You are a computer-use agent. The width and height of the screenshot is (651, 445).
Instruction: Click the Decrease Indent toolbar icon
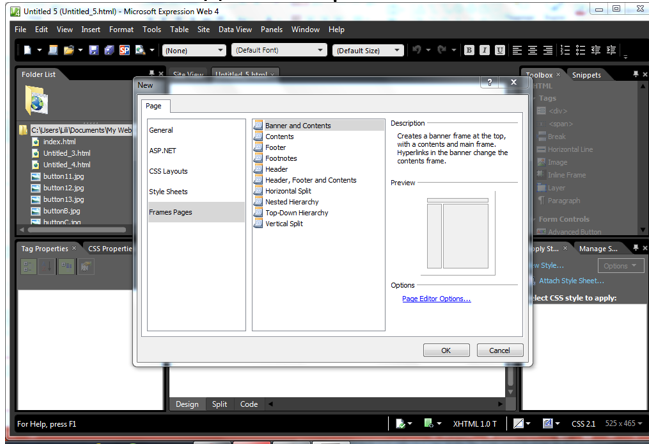click(x=596, y=50)
